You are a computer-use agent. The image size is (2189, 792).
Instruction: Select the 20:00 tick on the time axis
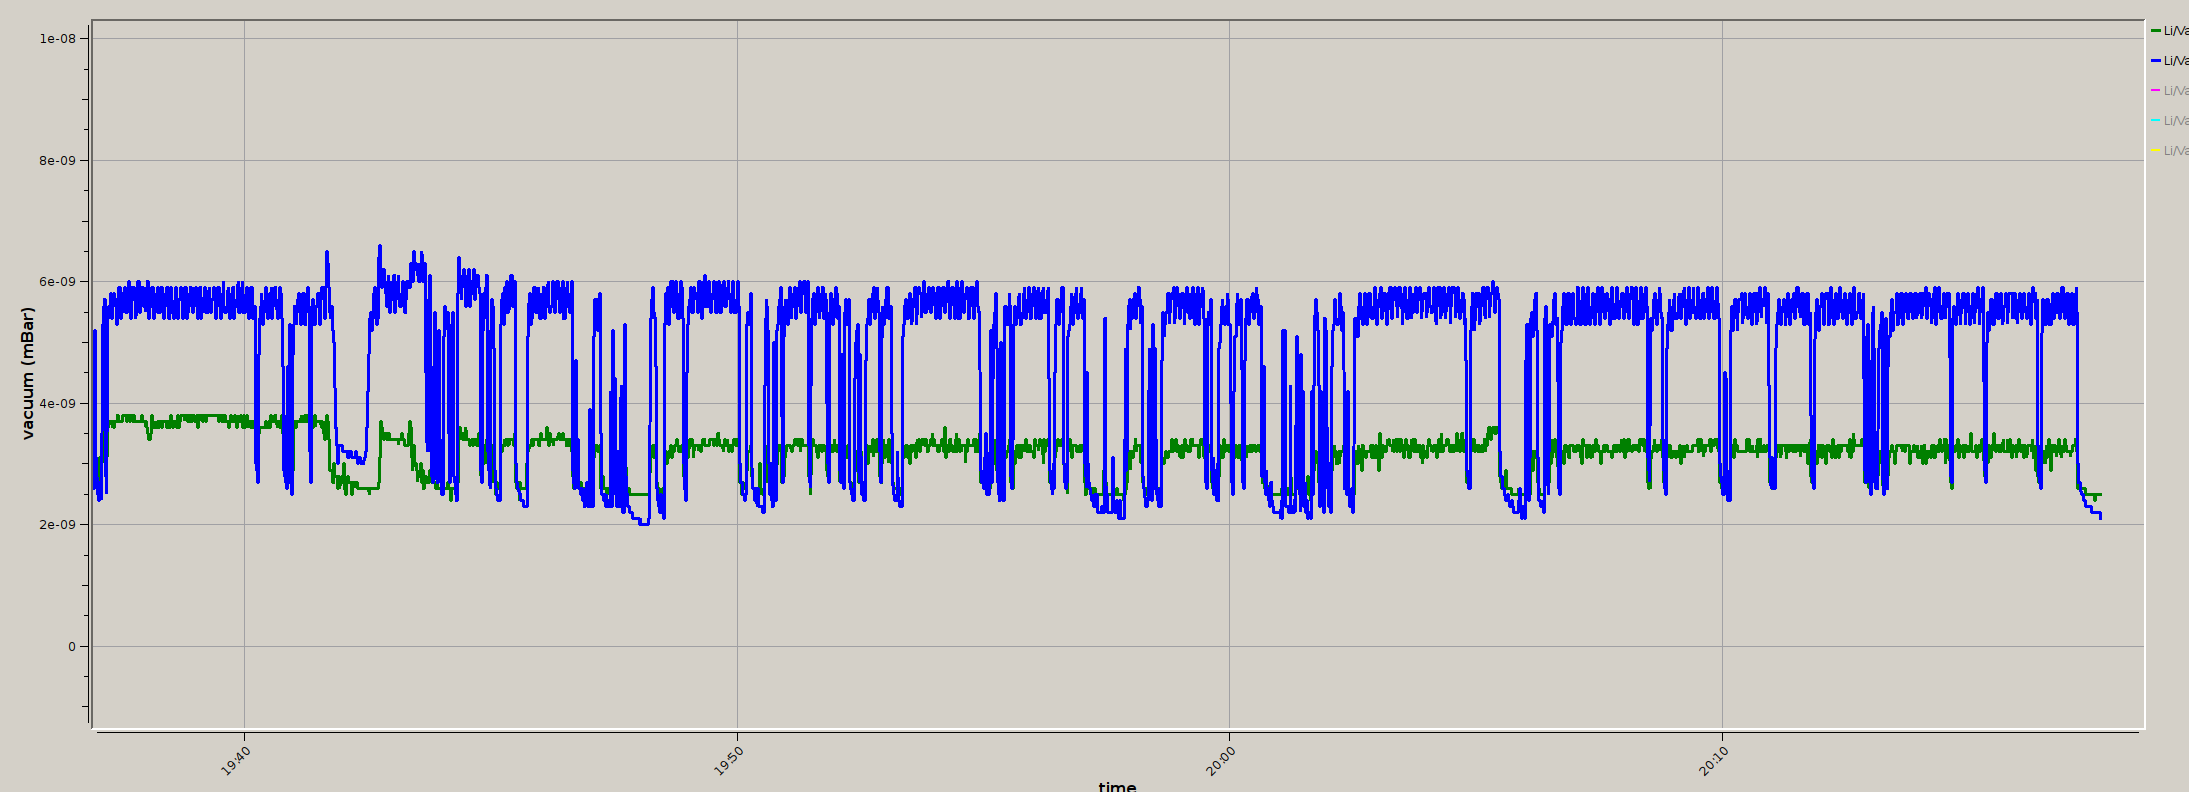(1221, 761)
